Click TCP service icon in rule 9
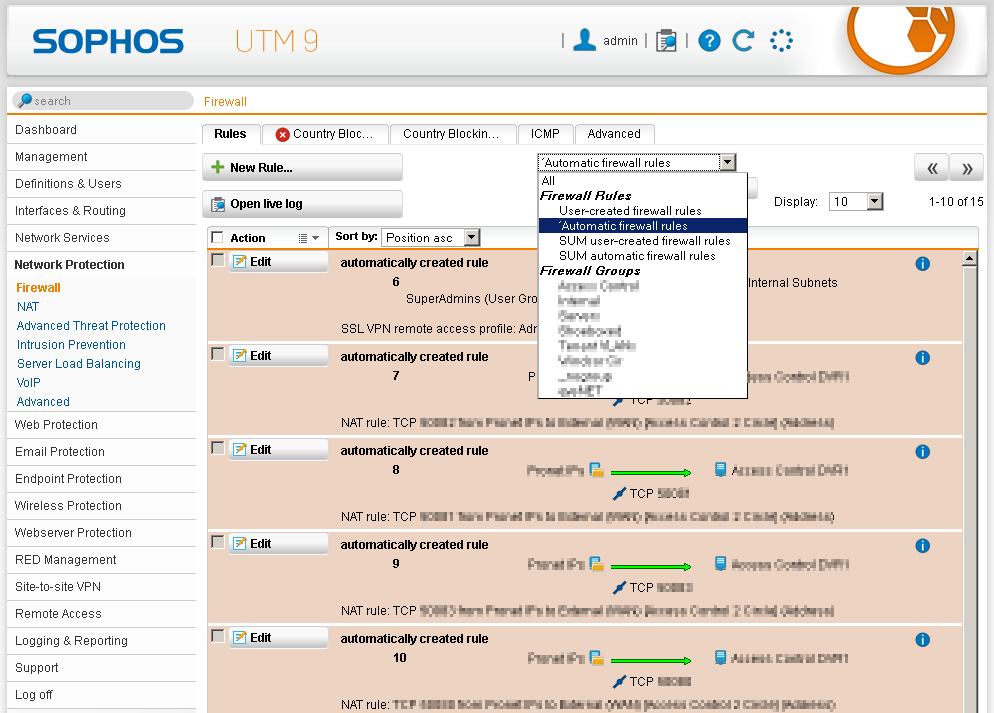 (x=619, y=588)
